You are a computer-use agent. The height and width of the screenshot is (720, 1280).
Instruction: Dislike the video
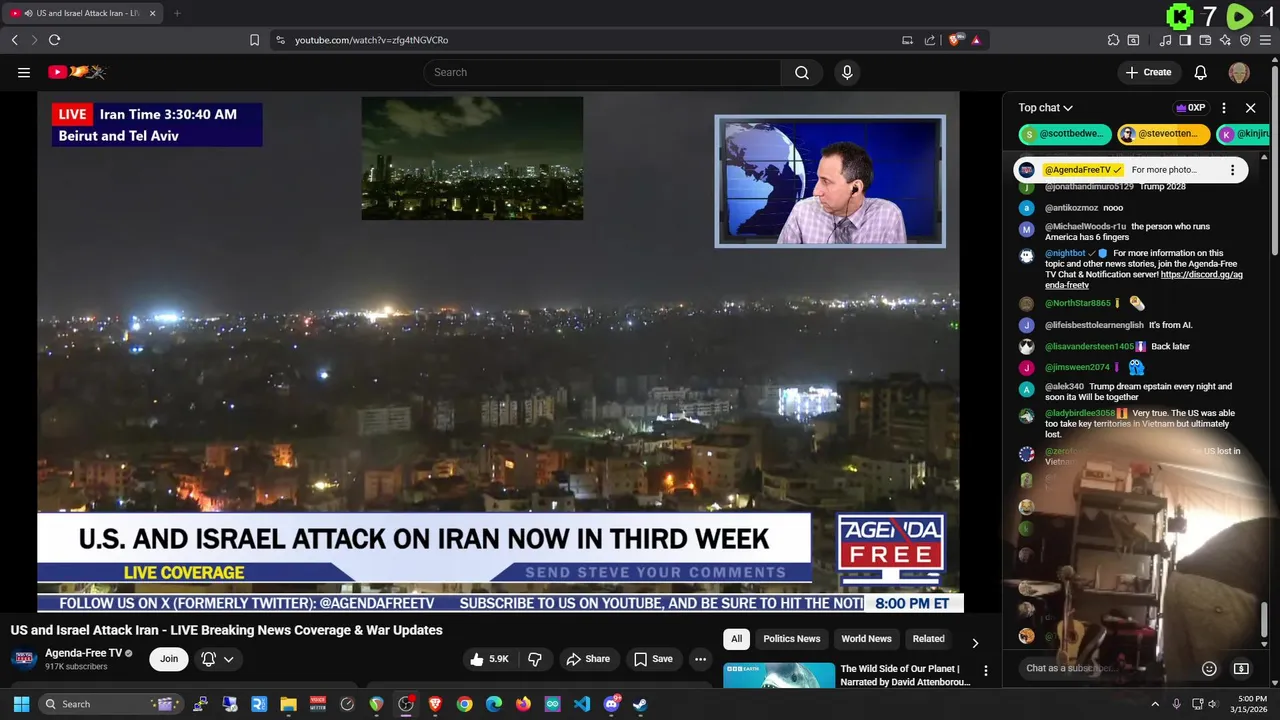(535, 659)
